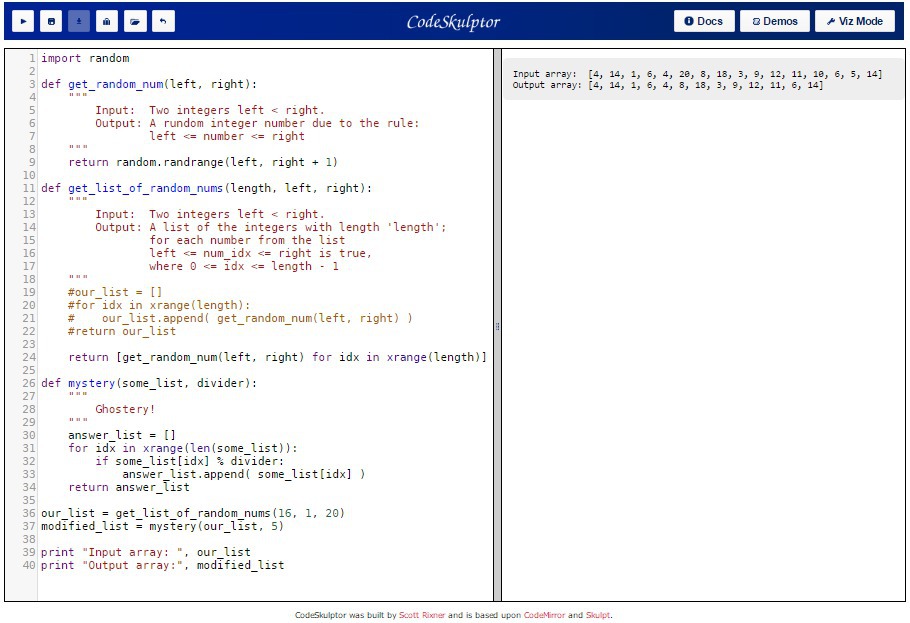Click on the 'def mystery' function definition
Screen dimensions: 910x623
tap(149, 383)
